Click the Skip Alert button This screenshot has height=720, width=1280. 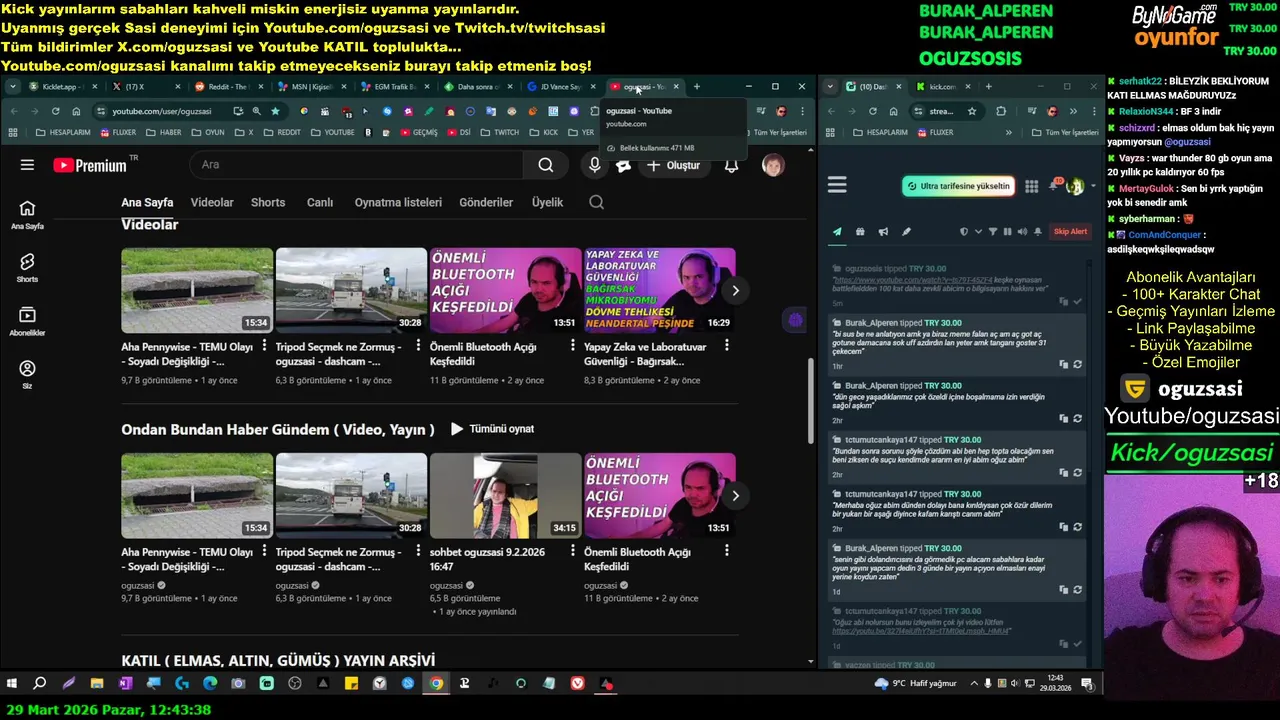[1070, 232]
